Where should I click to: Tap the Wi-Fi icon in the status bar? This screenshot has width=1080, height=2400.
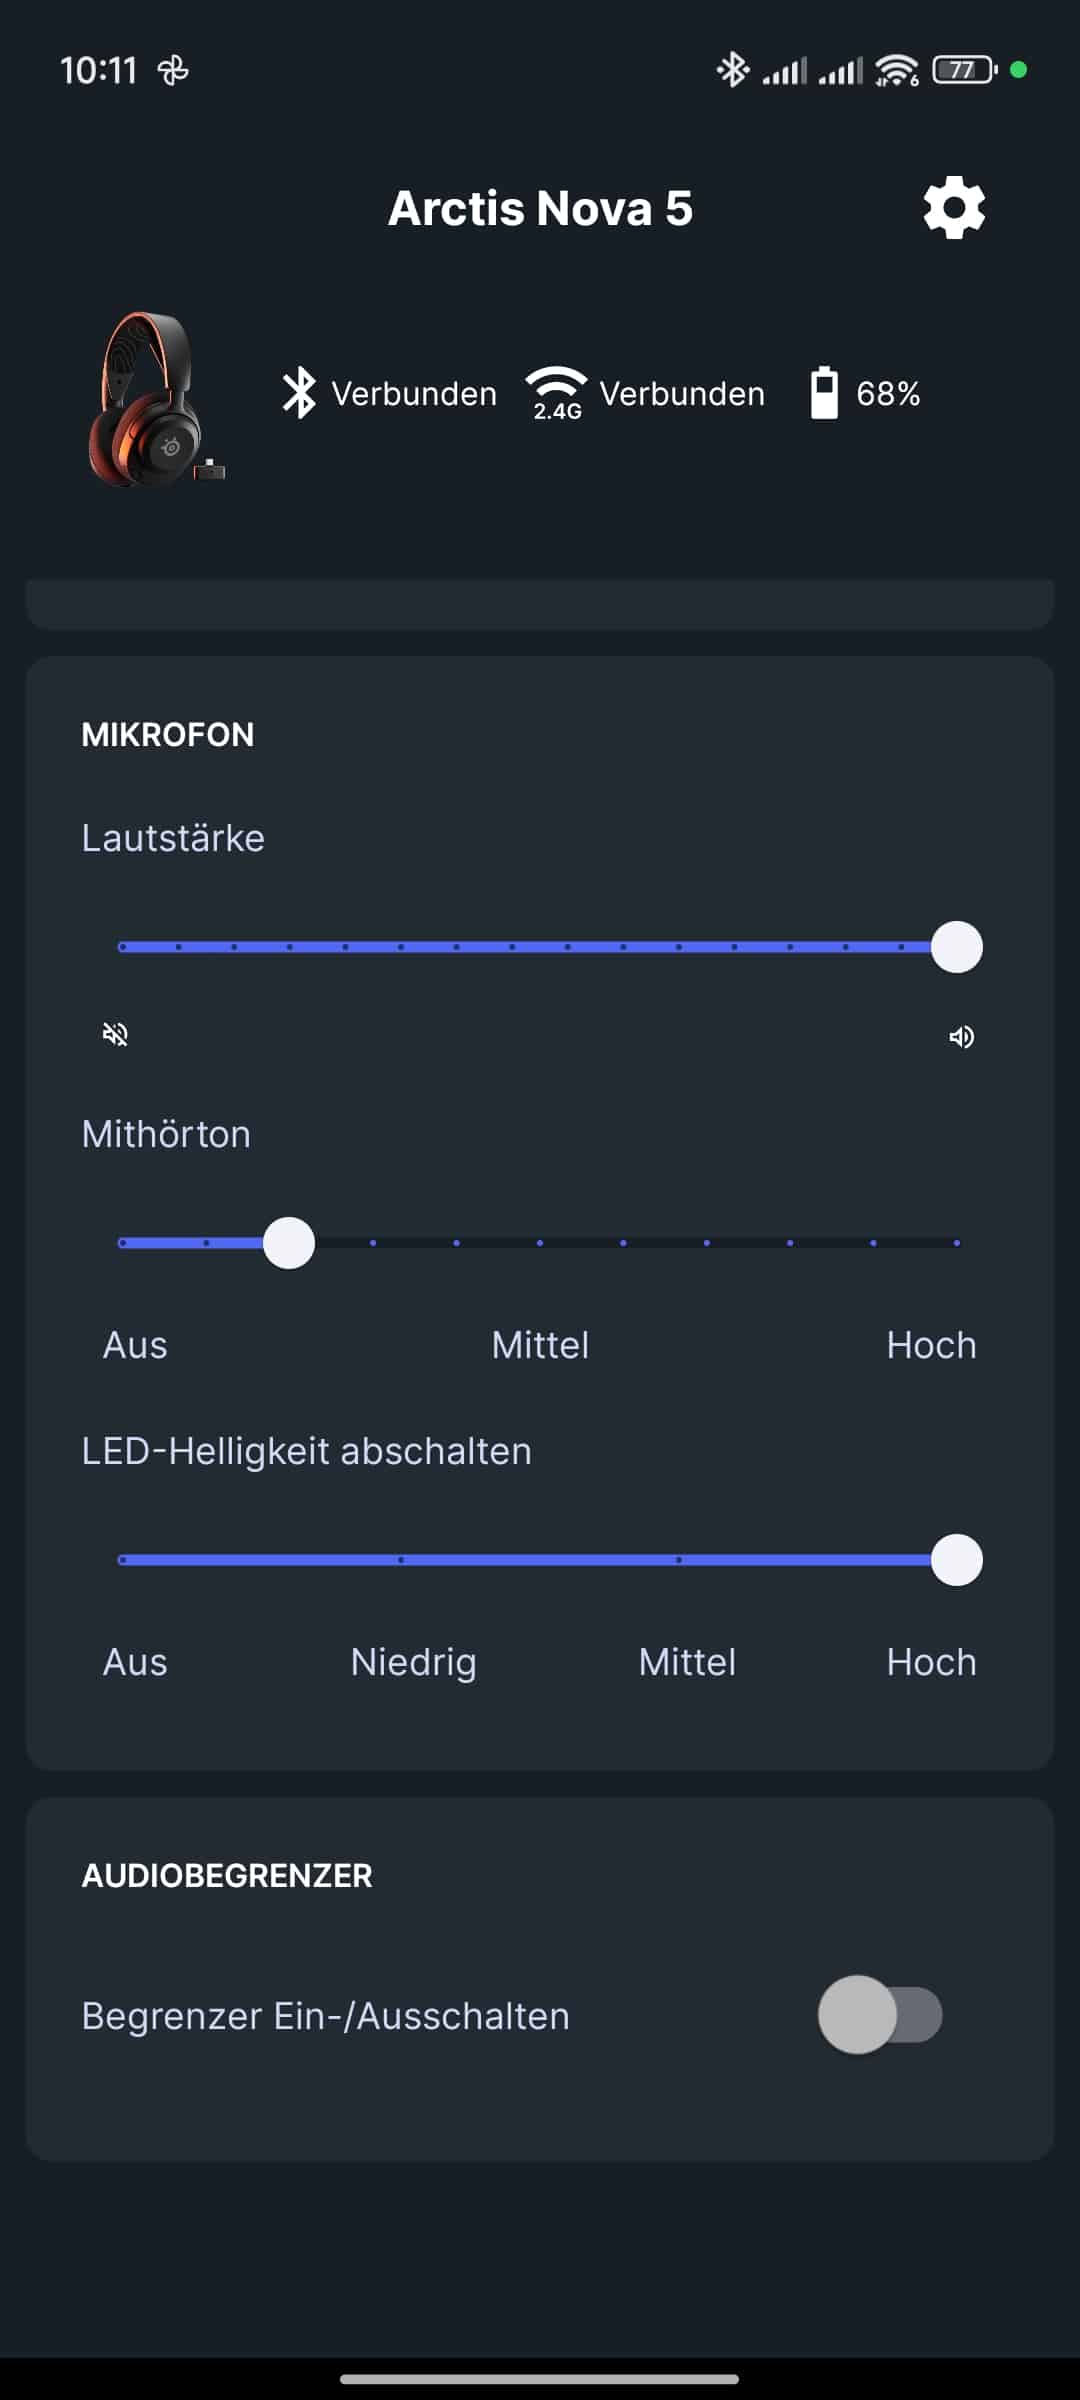click(896, 70)
